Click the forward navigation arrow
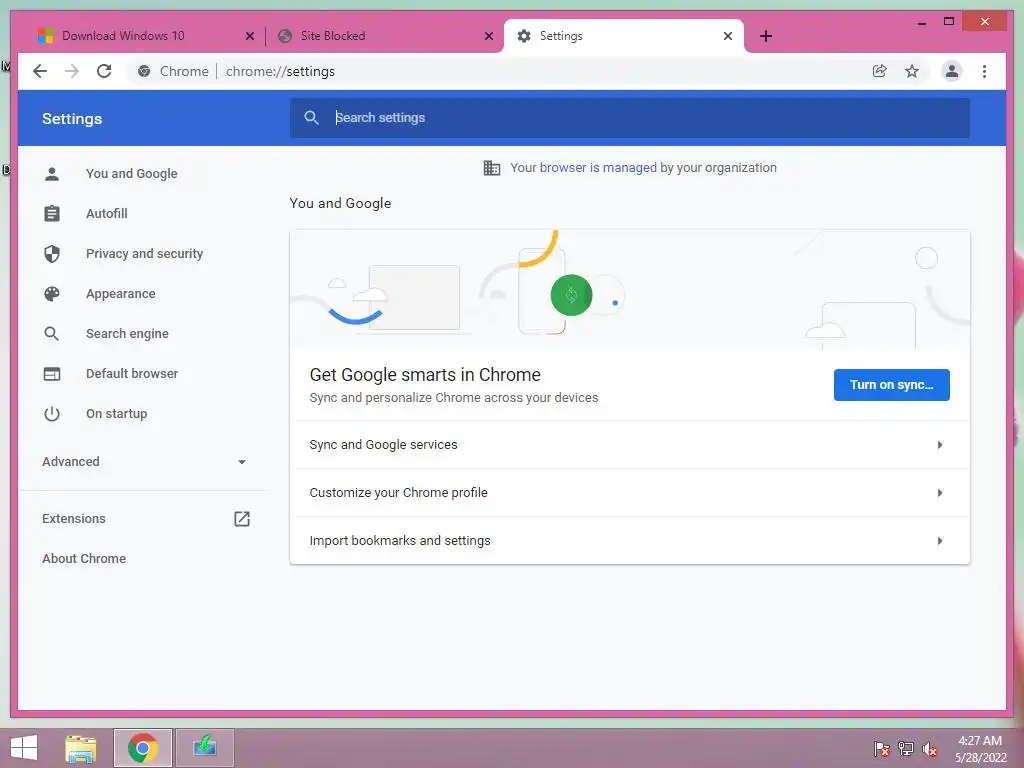 [x=72, y=71]
